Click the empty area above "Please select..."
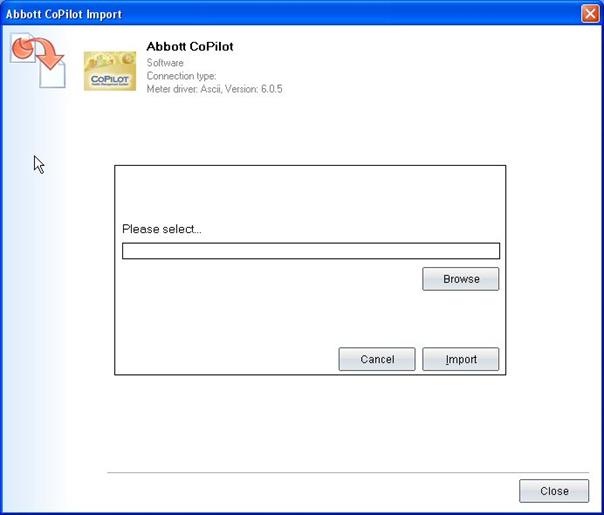The height and width of the screenshot is (515, 604). (x=310, y=195)
